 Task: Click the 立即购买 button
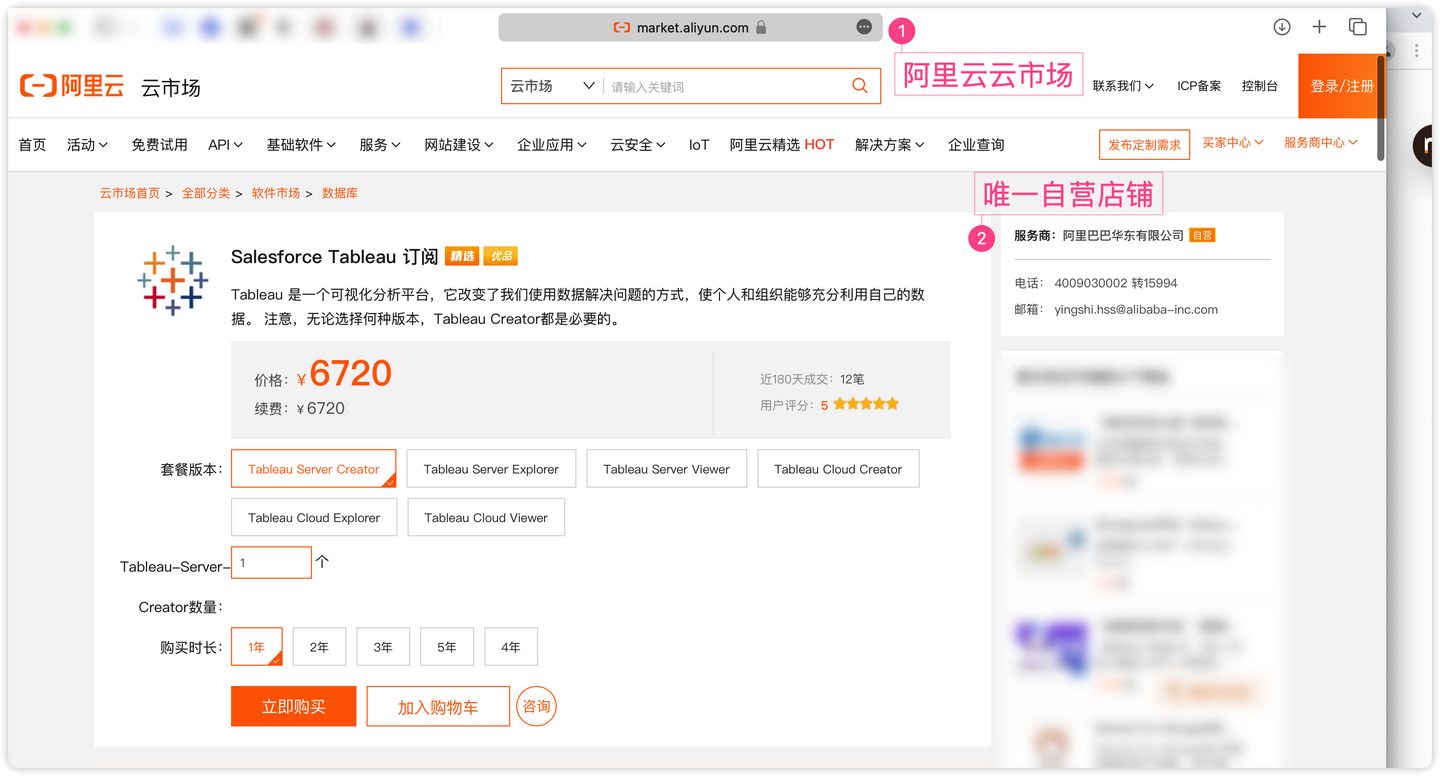pyautogui.click(x=294, y=706)
